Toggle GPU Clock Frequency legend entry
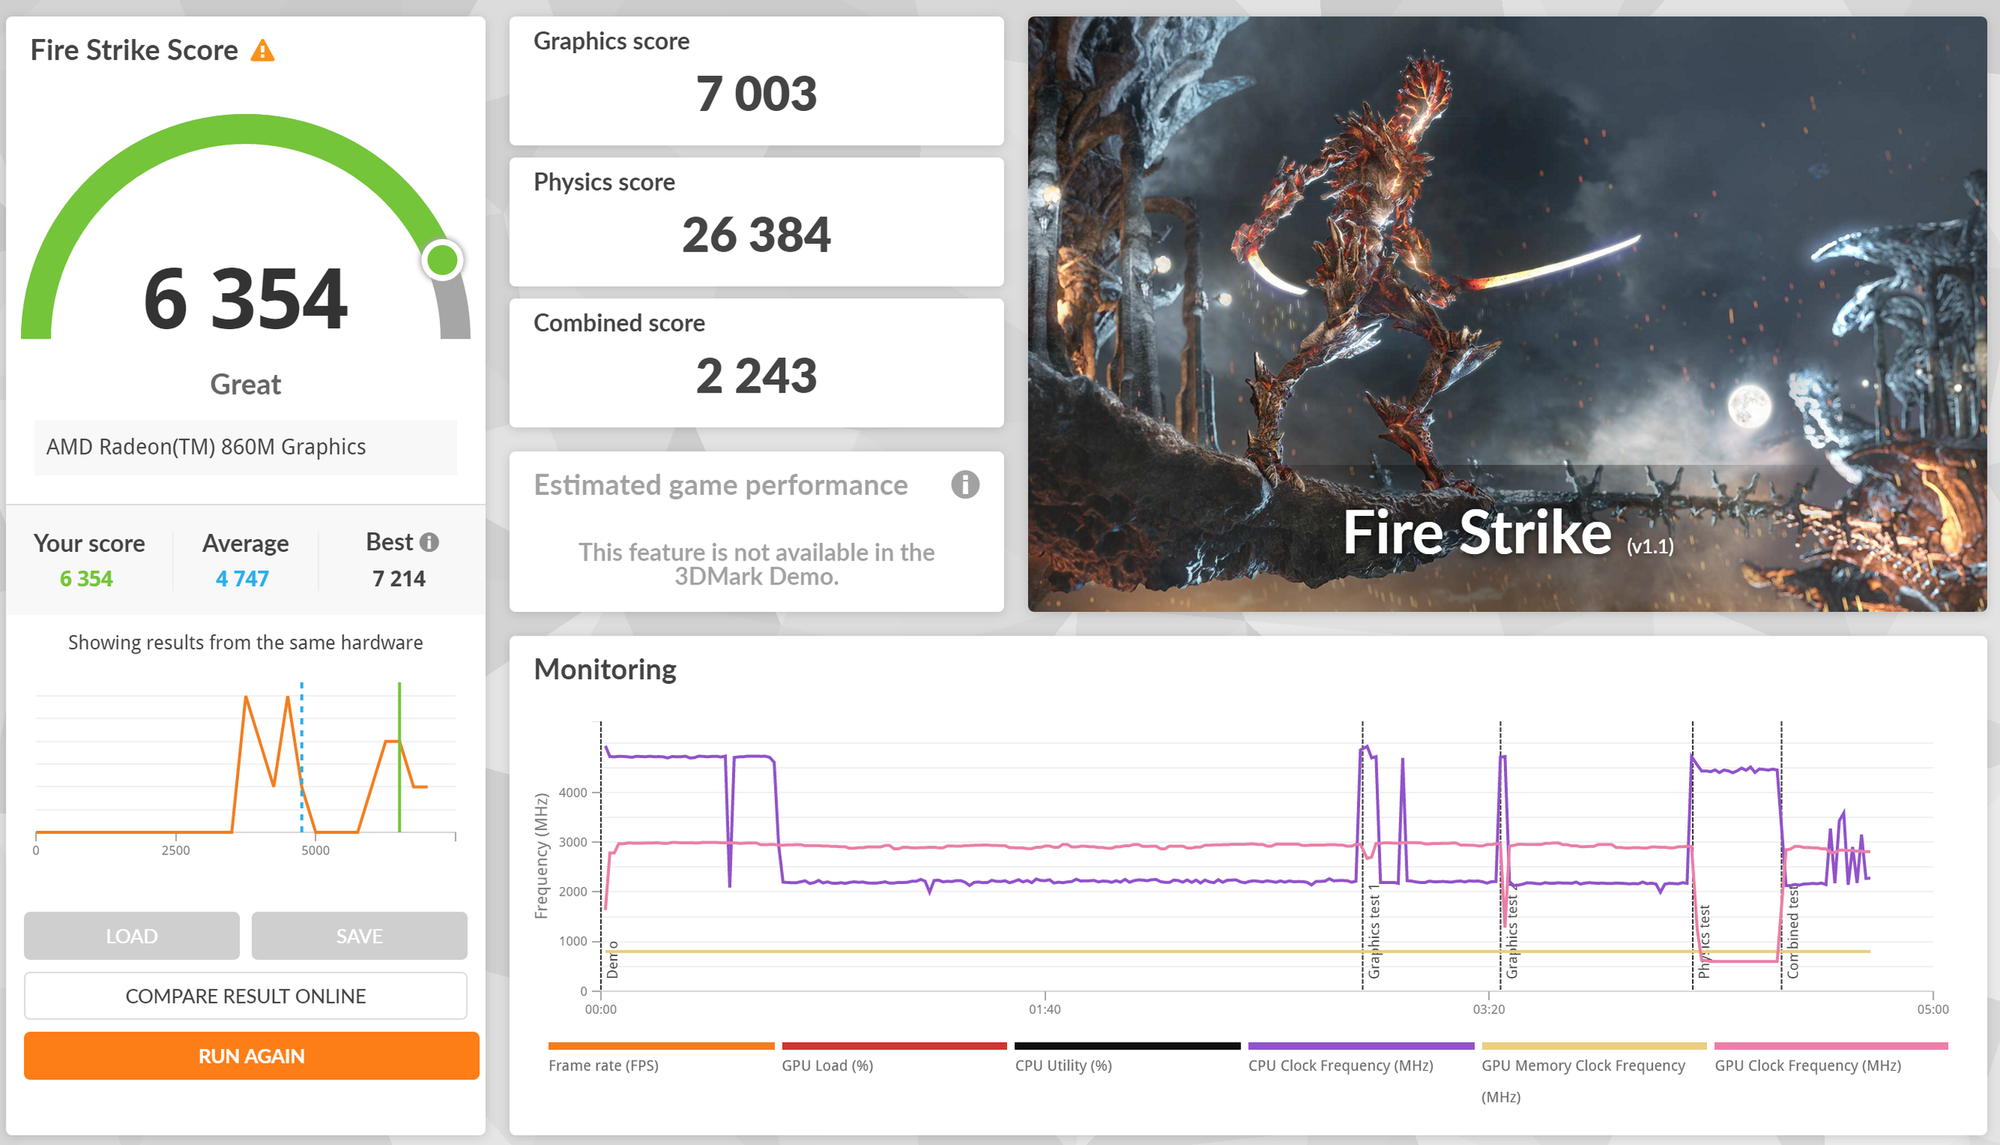 (1807, 1065)
